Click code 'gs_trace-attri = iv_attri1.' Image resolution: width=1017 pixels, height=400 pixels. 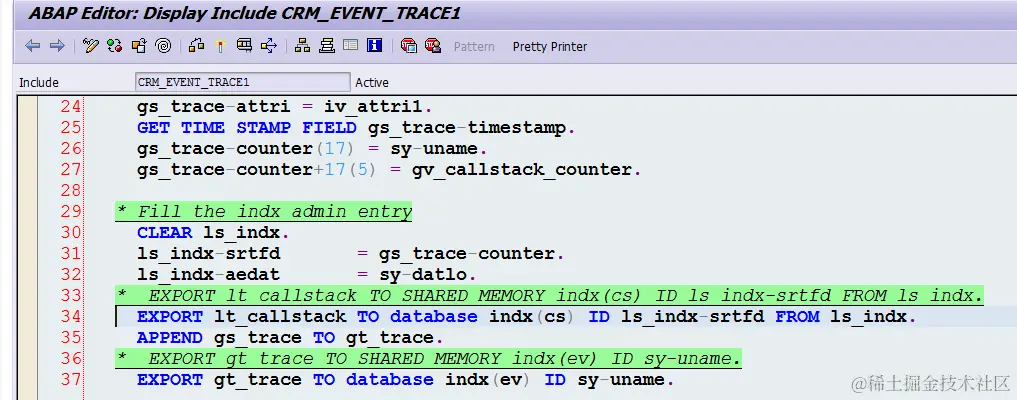[x=285, y=106]
